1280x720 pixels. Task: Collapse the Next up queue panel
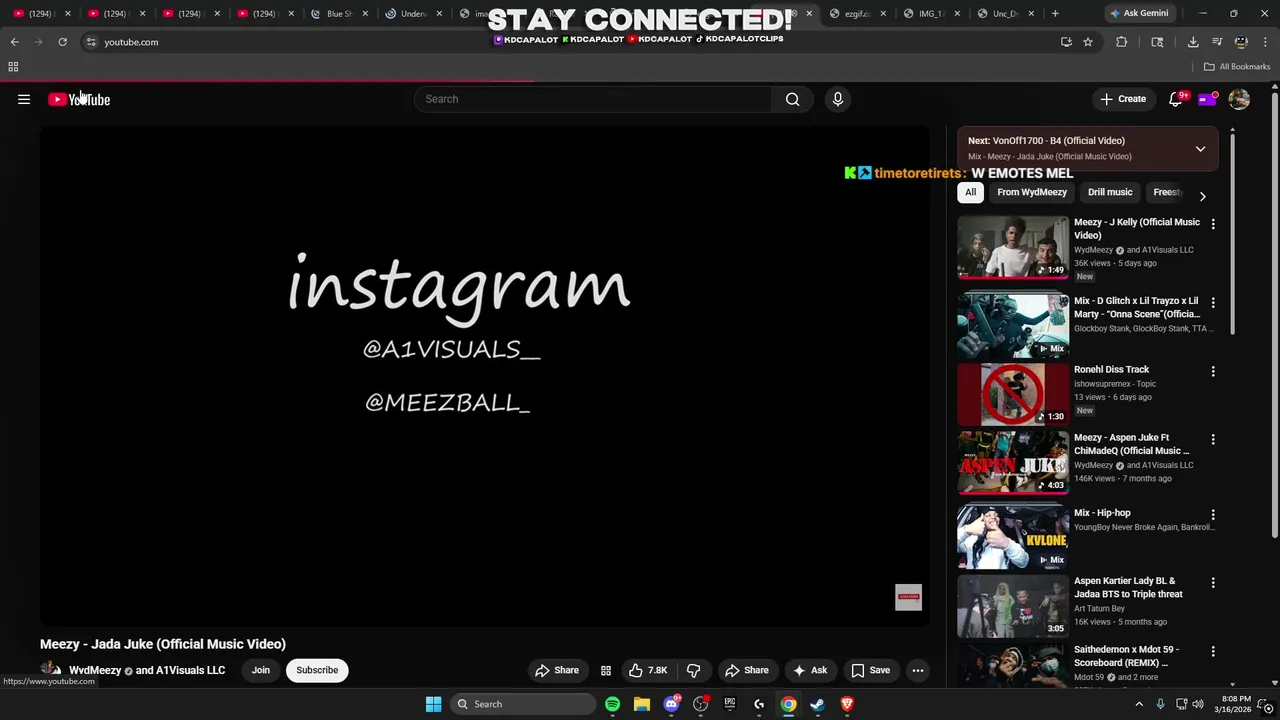pos(1200,149)
